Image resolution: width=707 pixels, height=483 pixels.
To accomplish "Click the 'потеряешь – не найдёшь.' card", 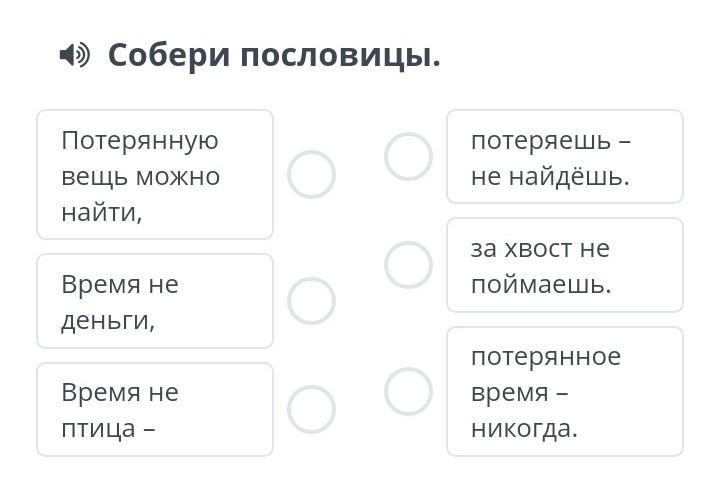I will point(565,156).
